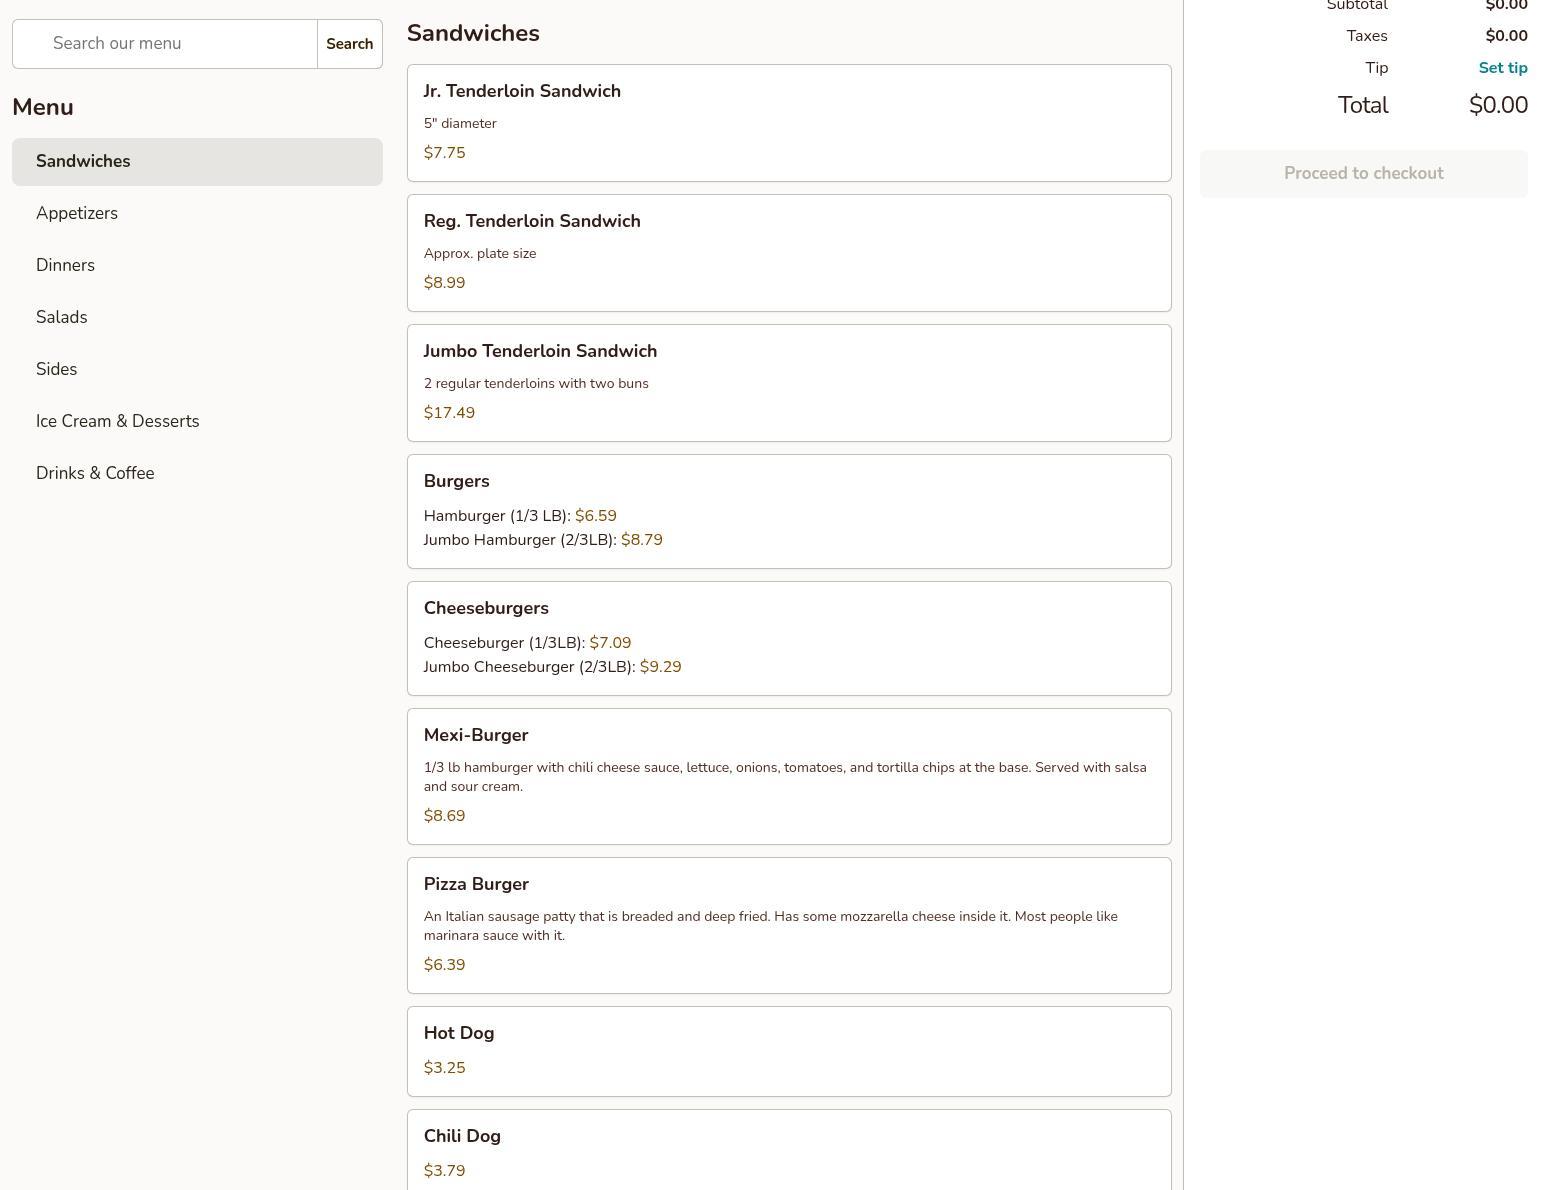The image size is (1544, 1190).
Task: Add the Hot Dog item
Action: click(788, 1051)
